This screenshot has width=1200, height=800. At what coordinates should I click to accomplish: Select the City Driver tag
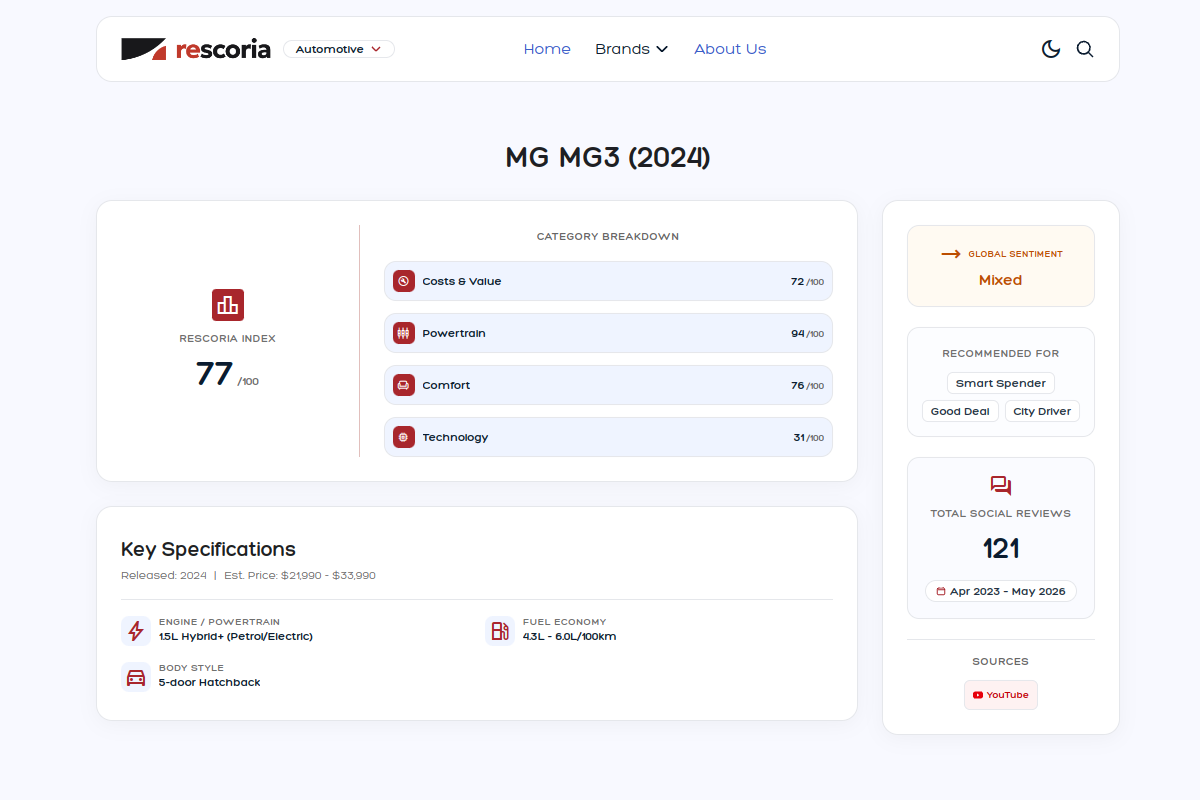[x=1042, y=411]
